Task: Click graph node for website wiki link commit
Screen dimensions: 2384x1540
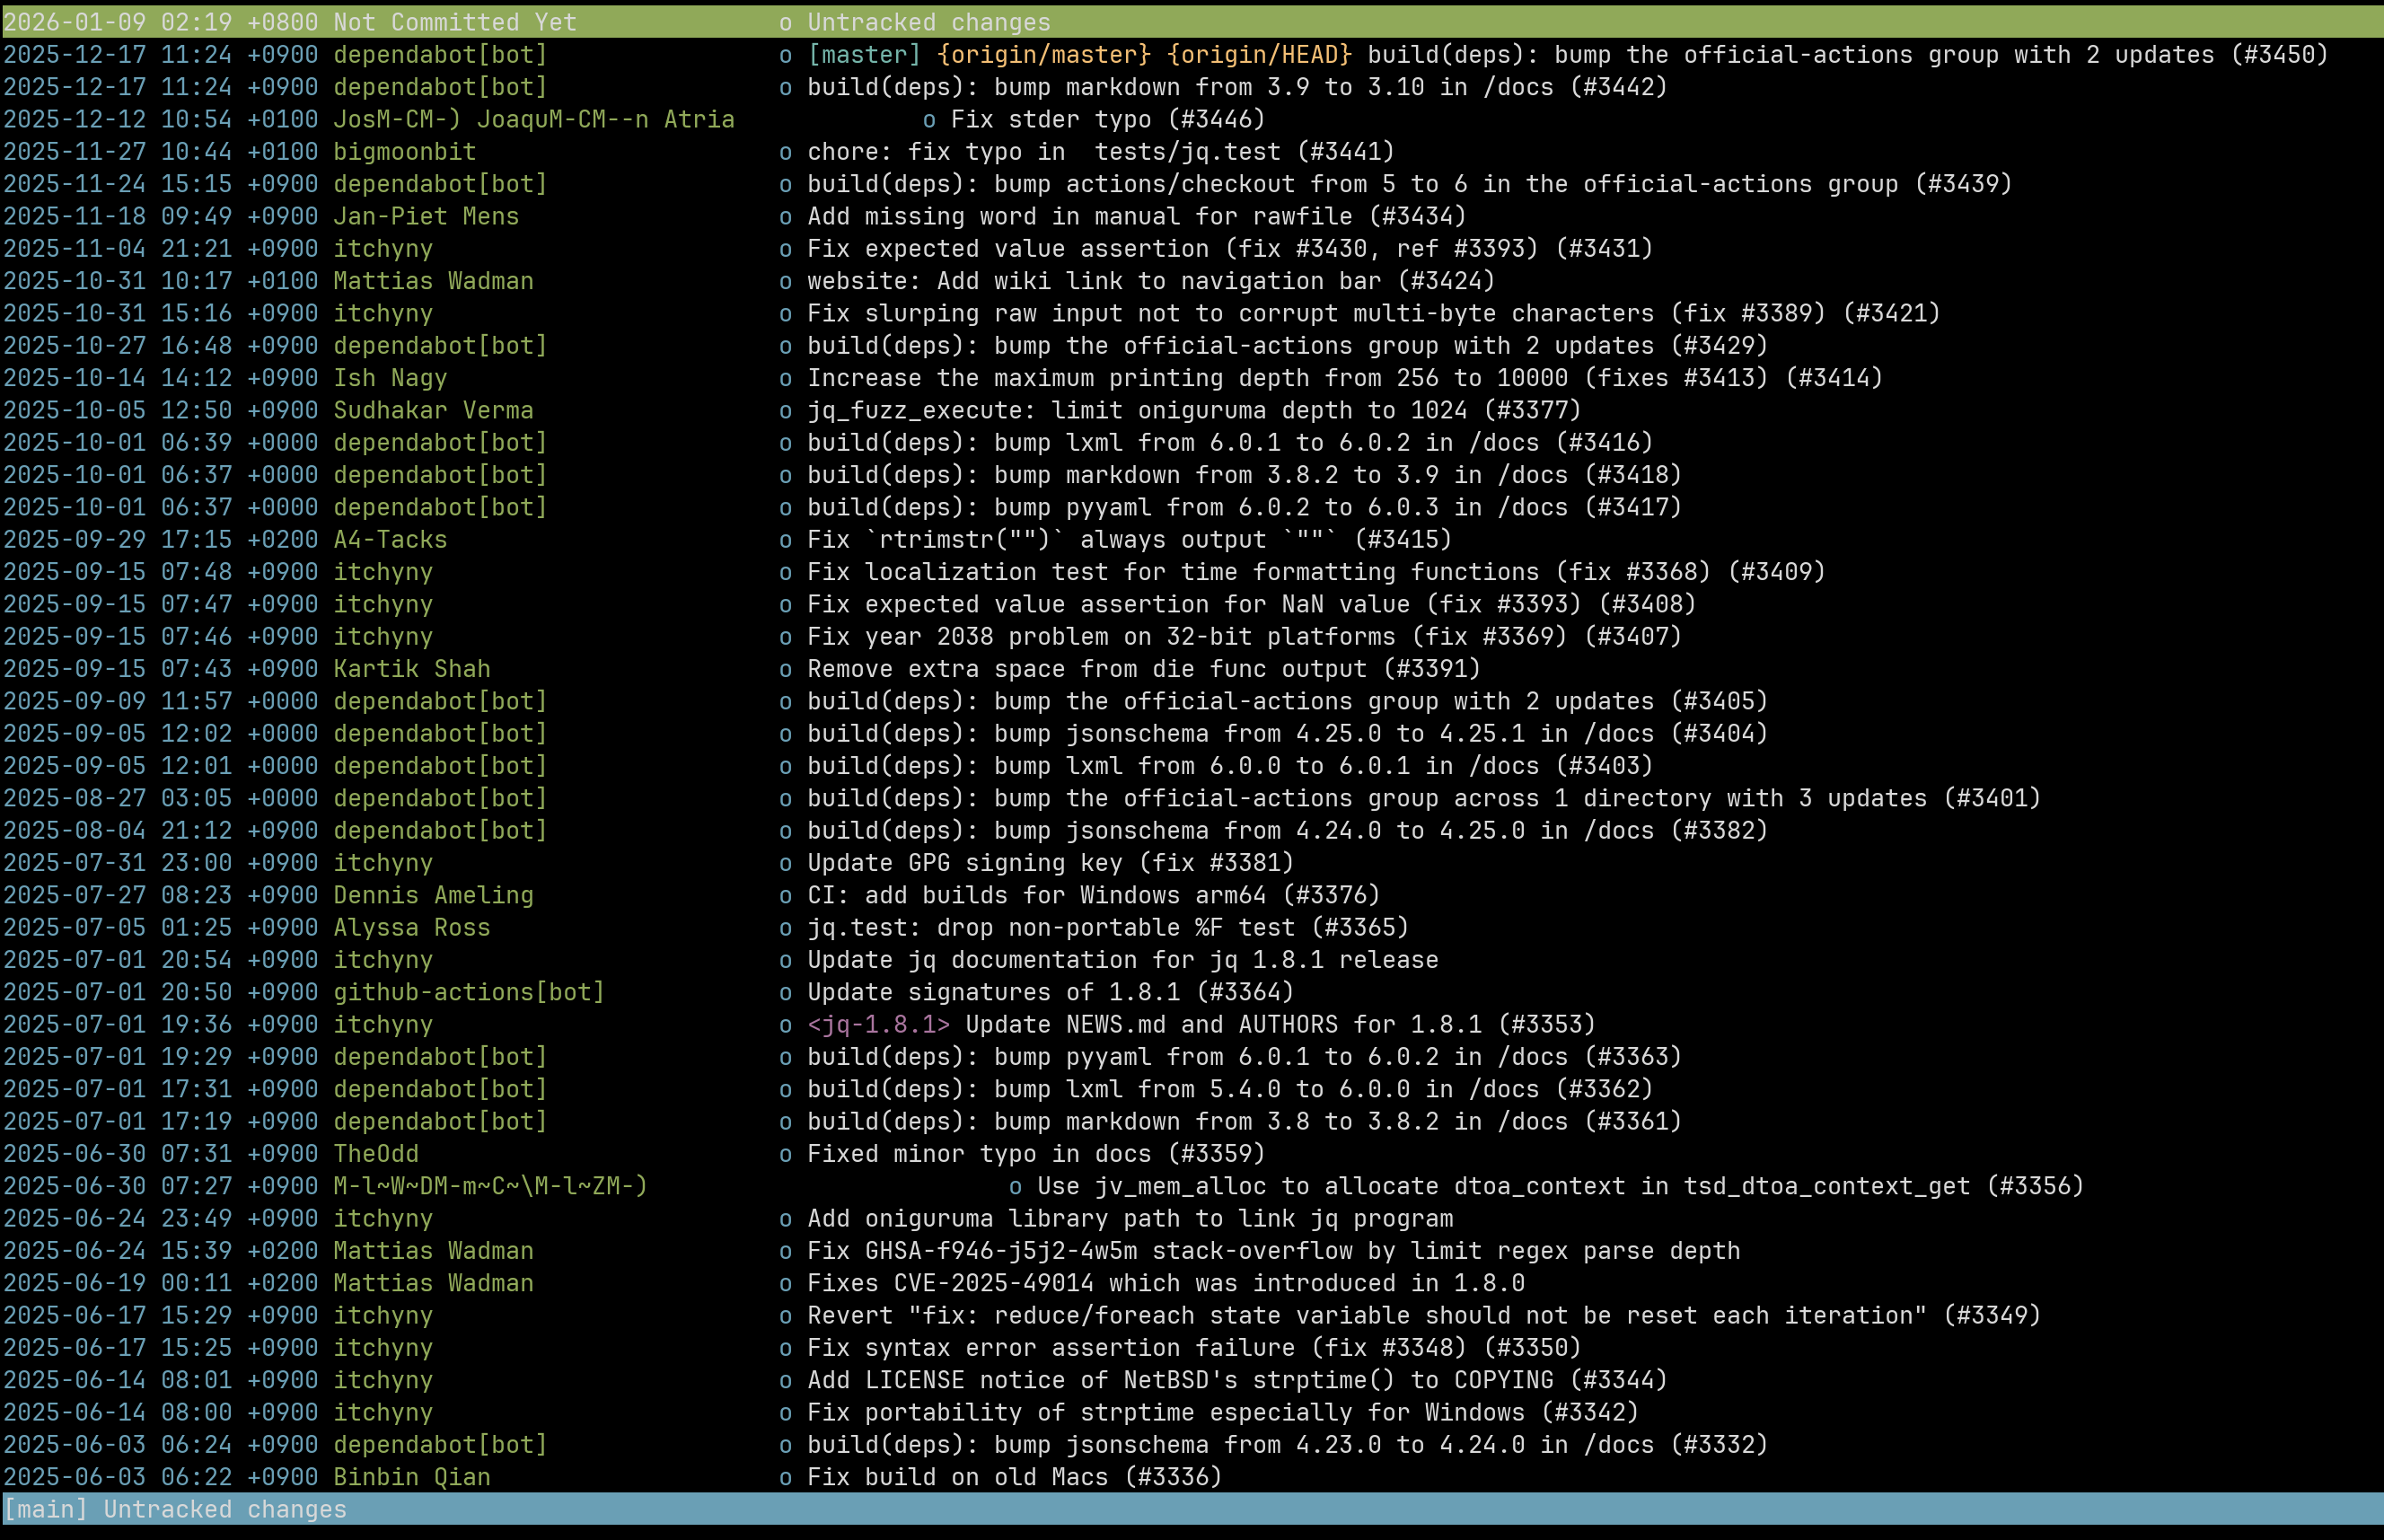Action: click(x=785, y=281)
